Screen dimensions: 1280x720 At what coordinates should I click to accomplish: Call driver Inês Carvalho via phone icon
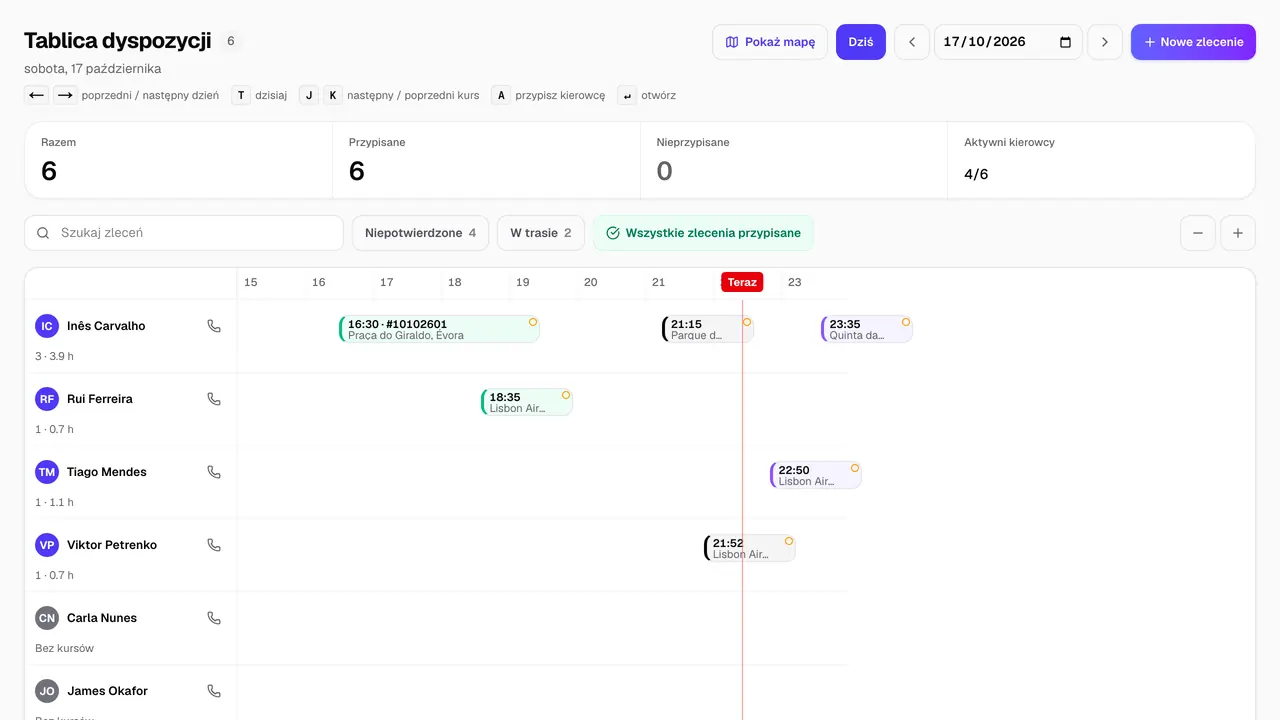pos(214,326)
